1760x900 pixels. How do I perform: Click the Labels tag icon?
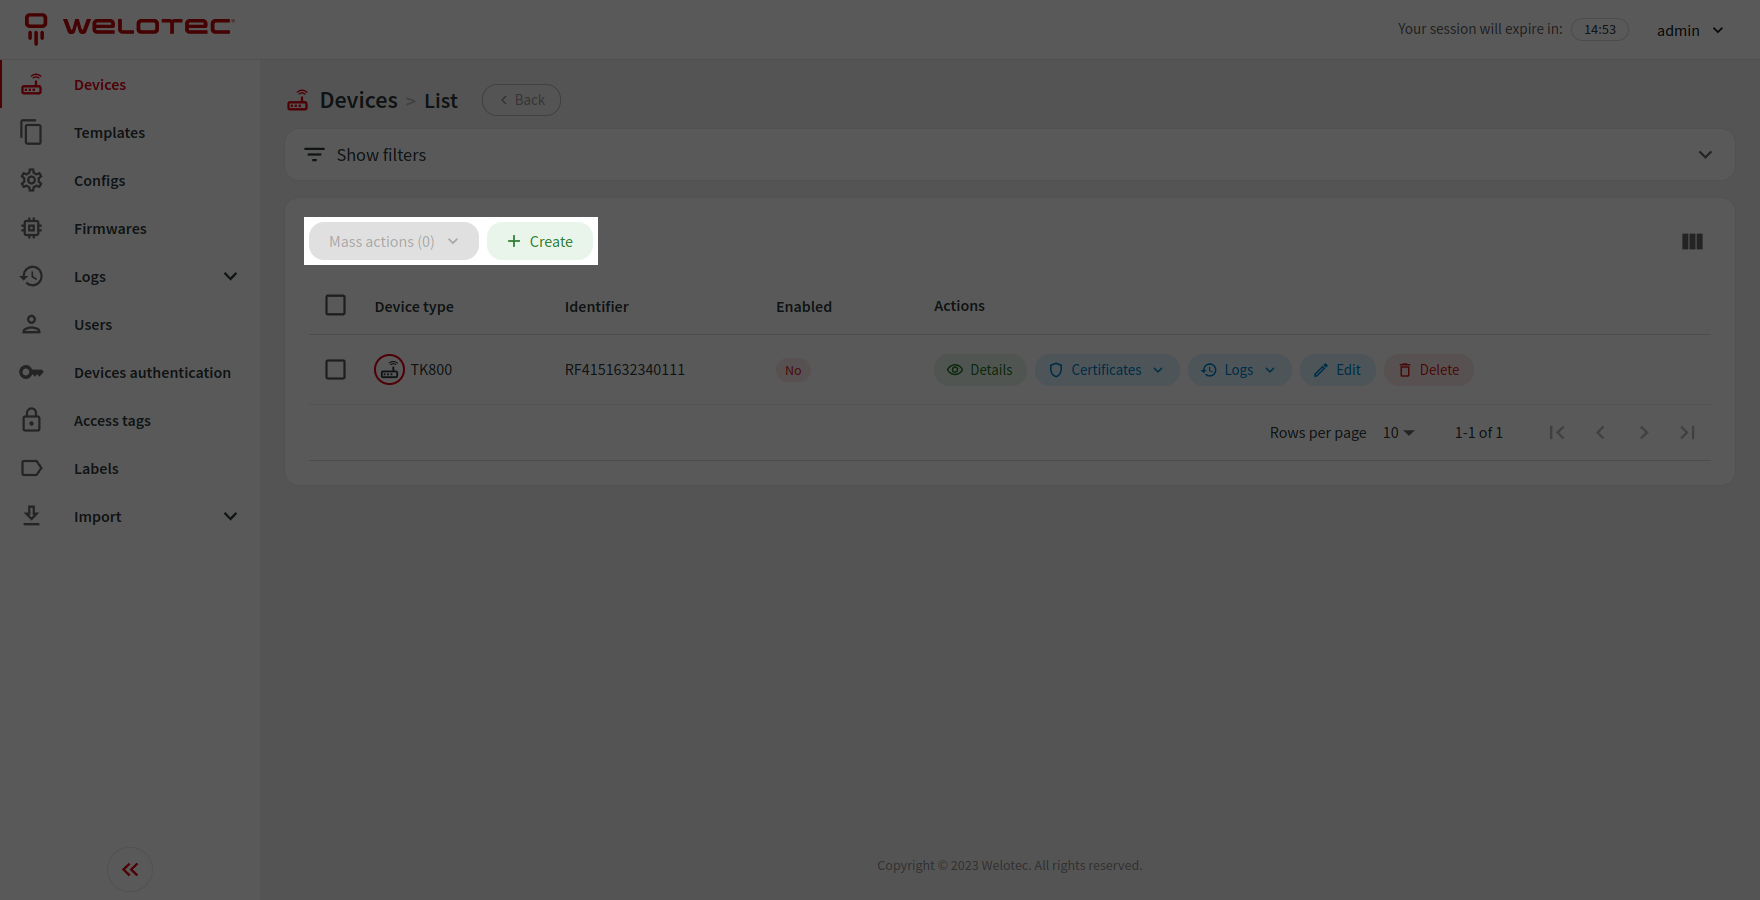coord(32,468)
